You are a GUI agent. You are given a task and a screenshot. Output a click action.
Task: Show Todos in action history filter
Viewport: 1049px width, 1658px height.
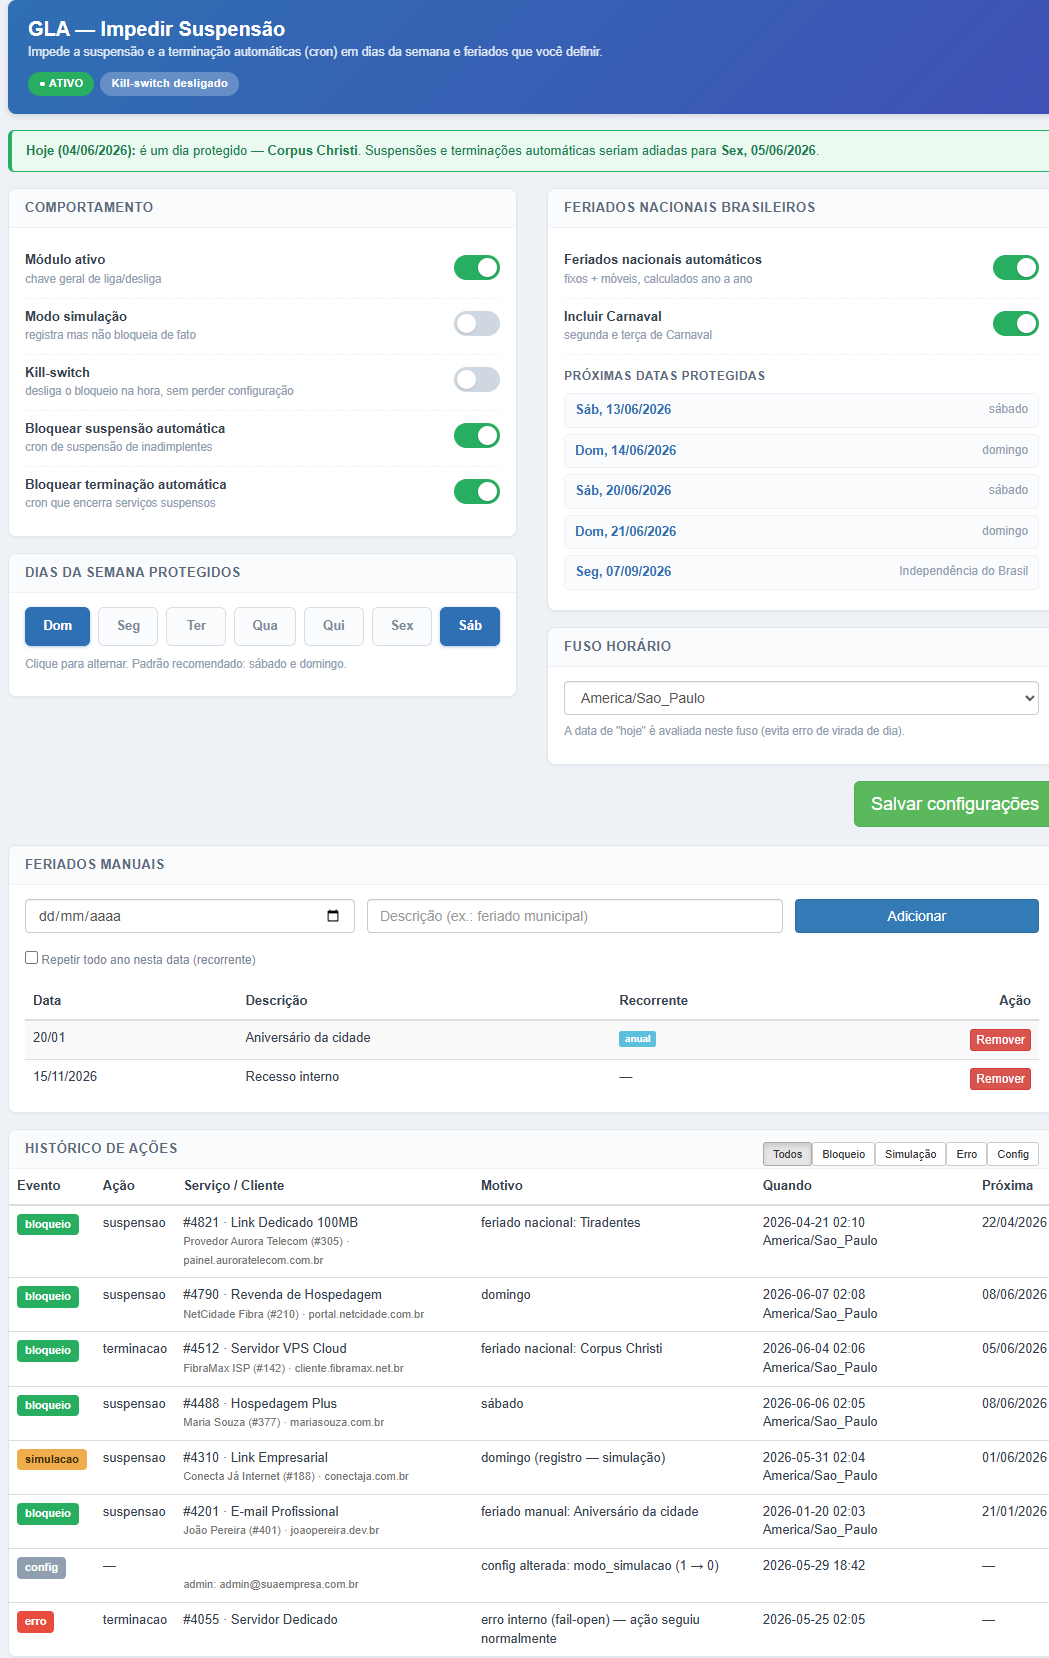(x=787, y=1154)
